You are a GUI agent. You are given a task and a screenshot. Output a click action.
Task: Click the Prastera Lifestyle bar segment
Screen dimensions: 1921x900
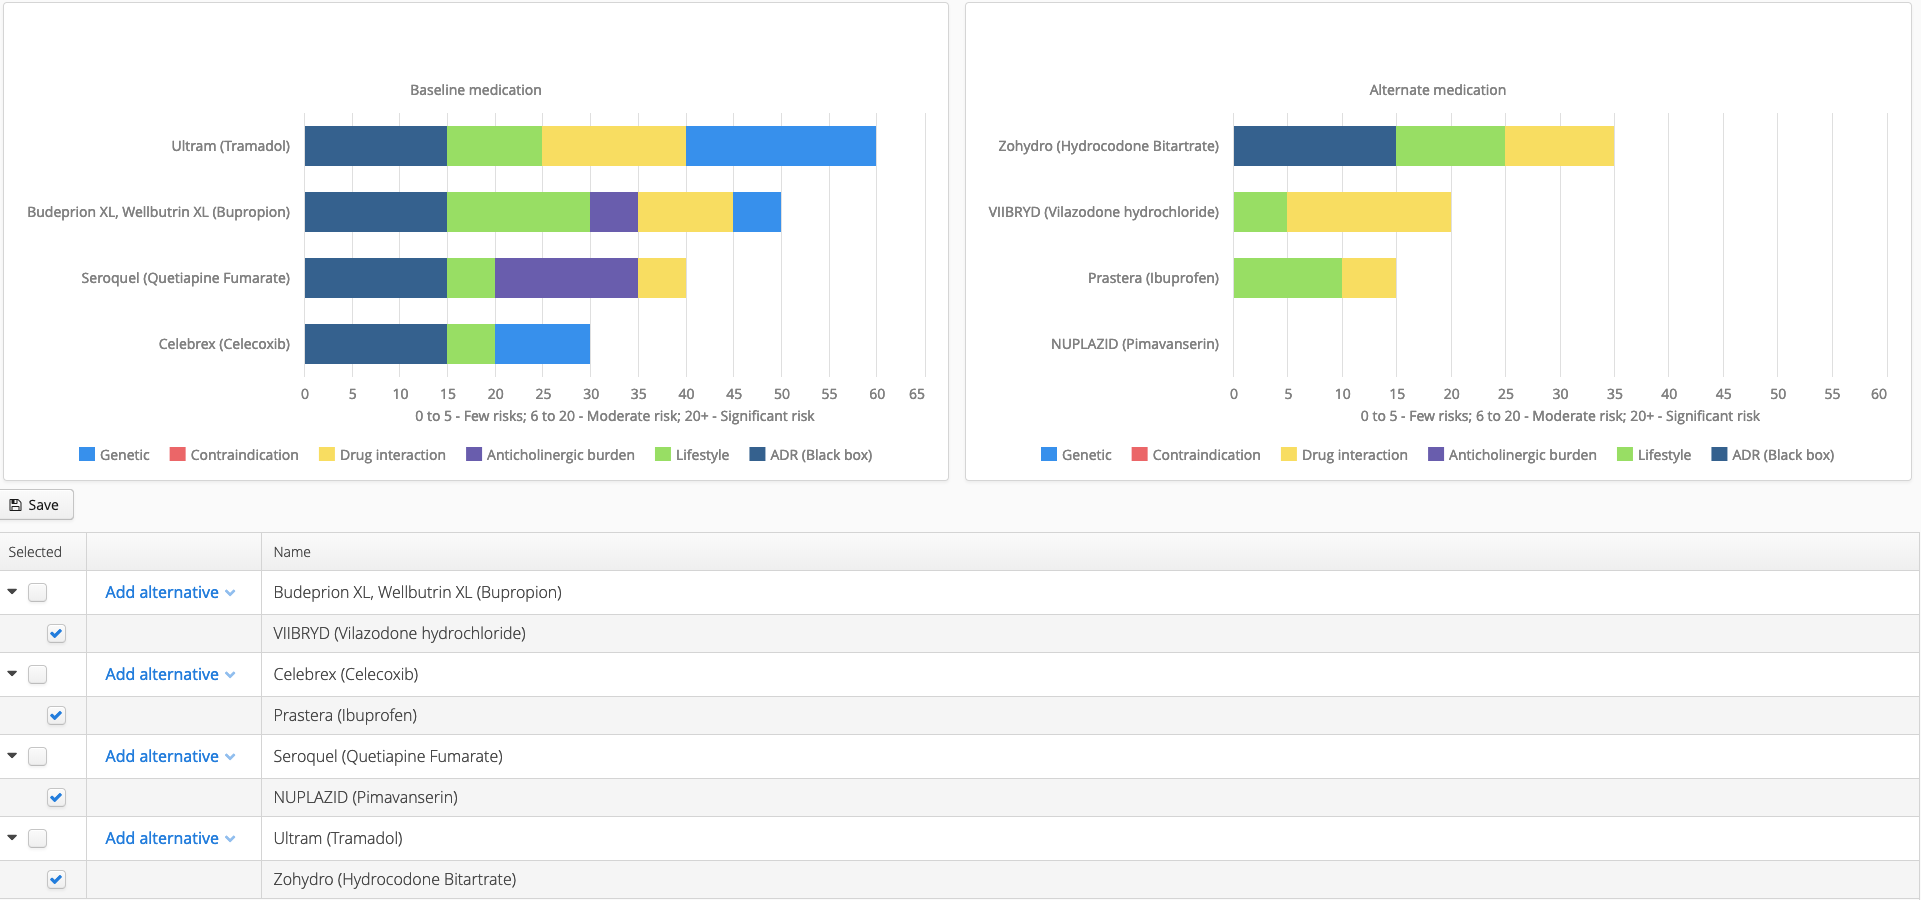pos(1288,278)
